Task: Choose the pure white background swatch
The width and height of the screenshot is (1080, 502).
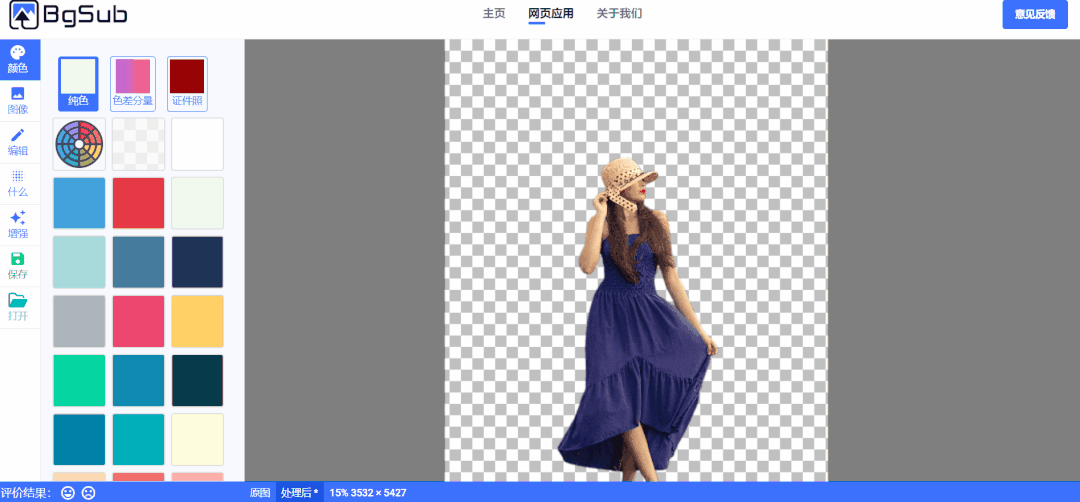Action: pyautogui.click(x=198, y=144)
